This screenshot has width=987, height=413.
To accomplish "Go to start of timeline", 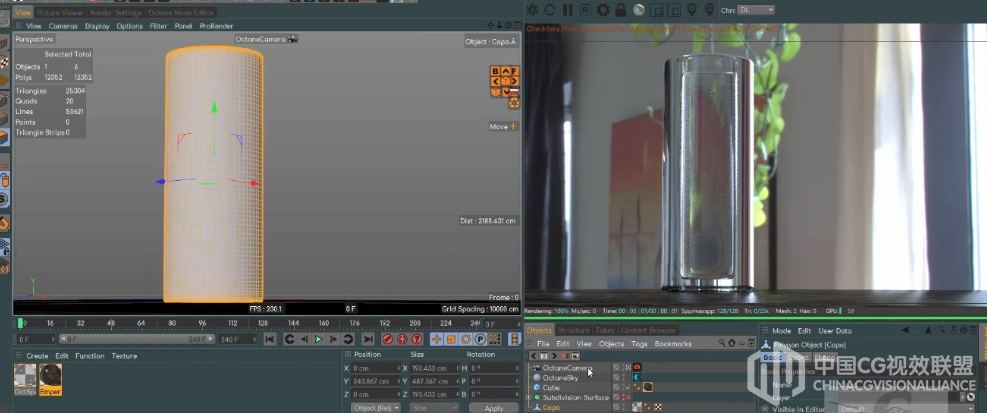I will (x=269, y=339).
